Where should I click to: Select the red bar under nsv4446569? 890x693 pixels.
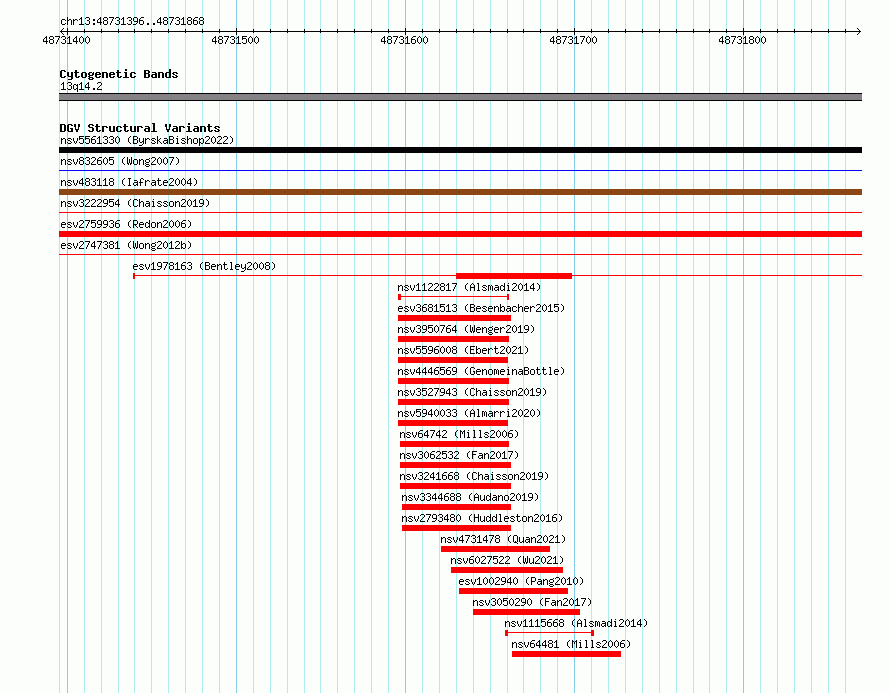454,381
